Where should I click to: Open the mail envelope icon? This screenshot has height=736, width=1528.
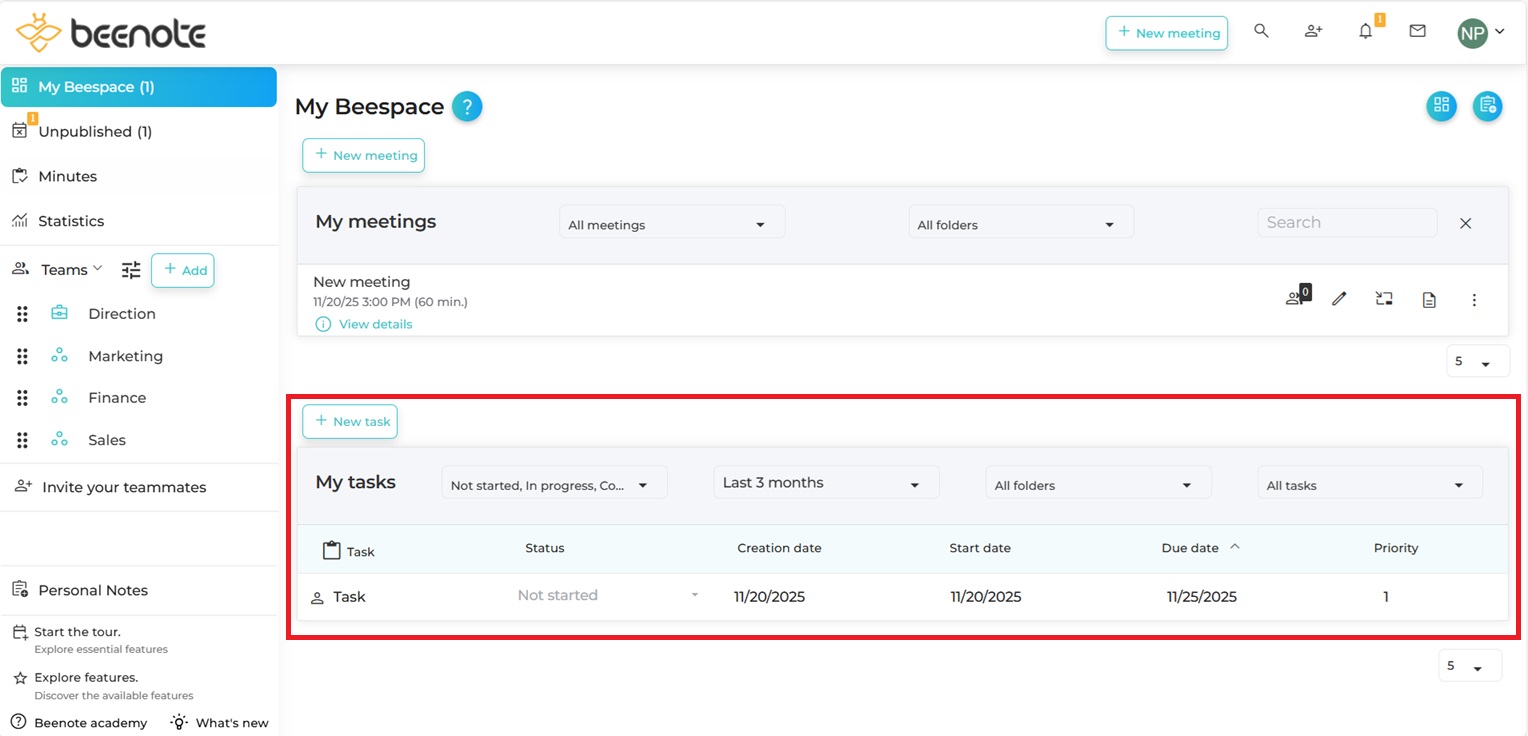pos(1417,32)
